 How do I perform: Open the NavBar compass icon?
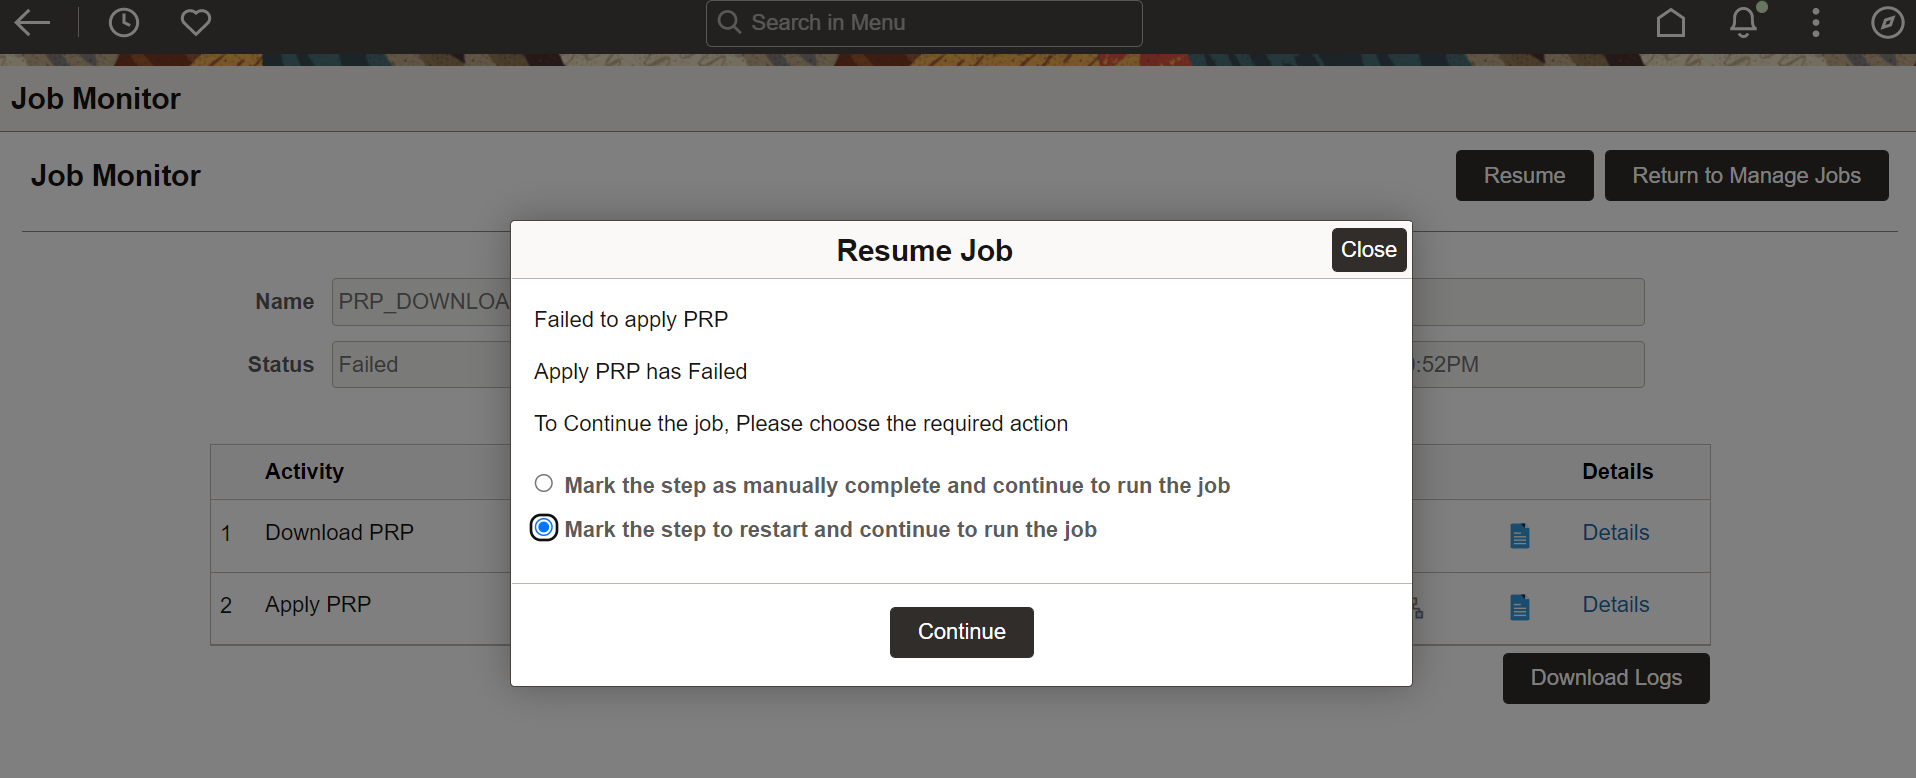(x=1887, y=23)
